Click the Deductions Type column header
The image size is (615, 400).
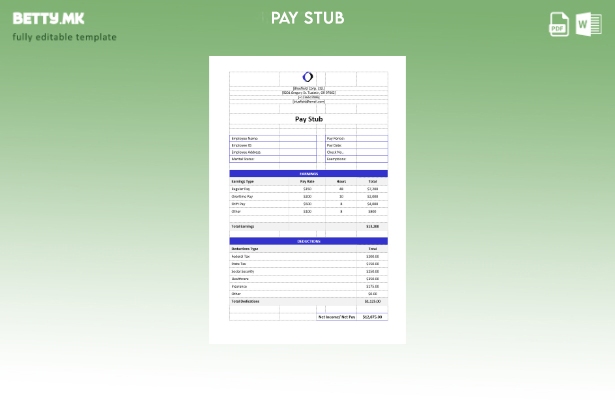pyautogui.click(x=245, y=248)
